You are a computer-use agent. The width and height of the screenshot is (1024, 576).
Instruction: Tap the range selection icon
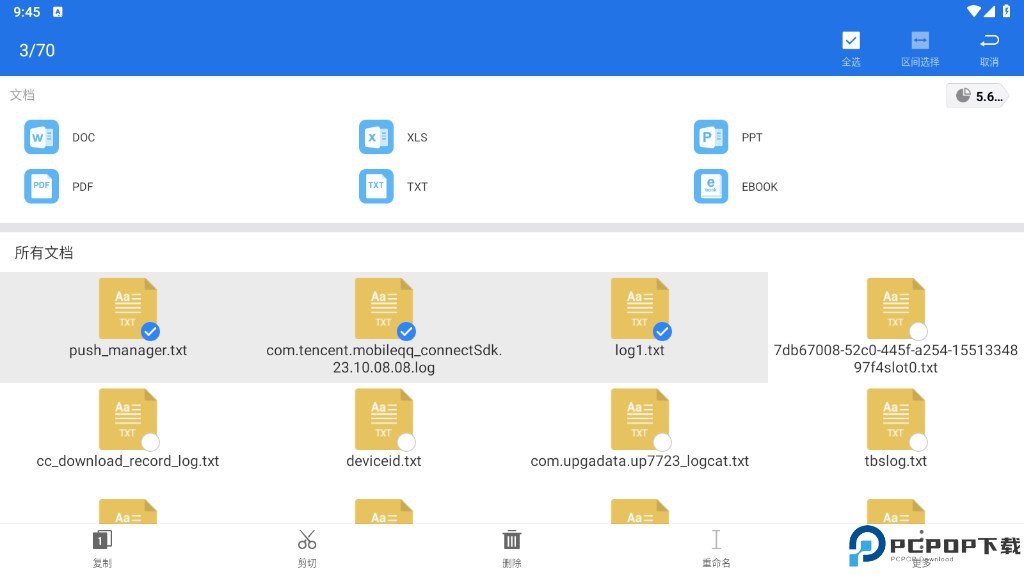(x=919, y=41)
